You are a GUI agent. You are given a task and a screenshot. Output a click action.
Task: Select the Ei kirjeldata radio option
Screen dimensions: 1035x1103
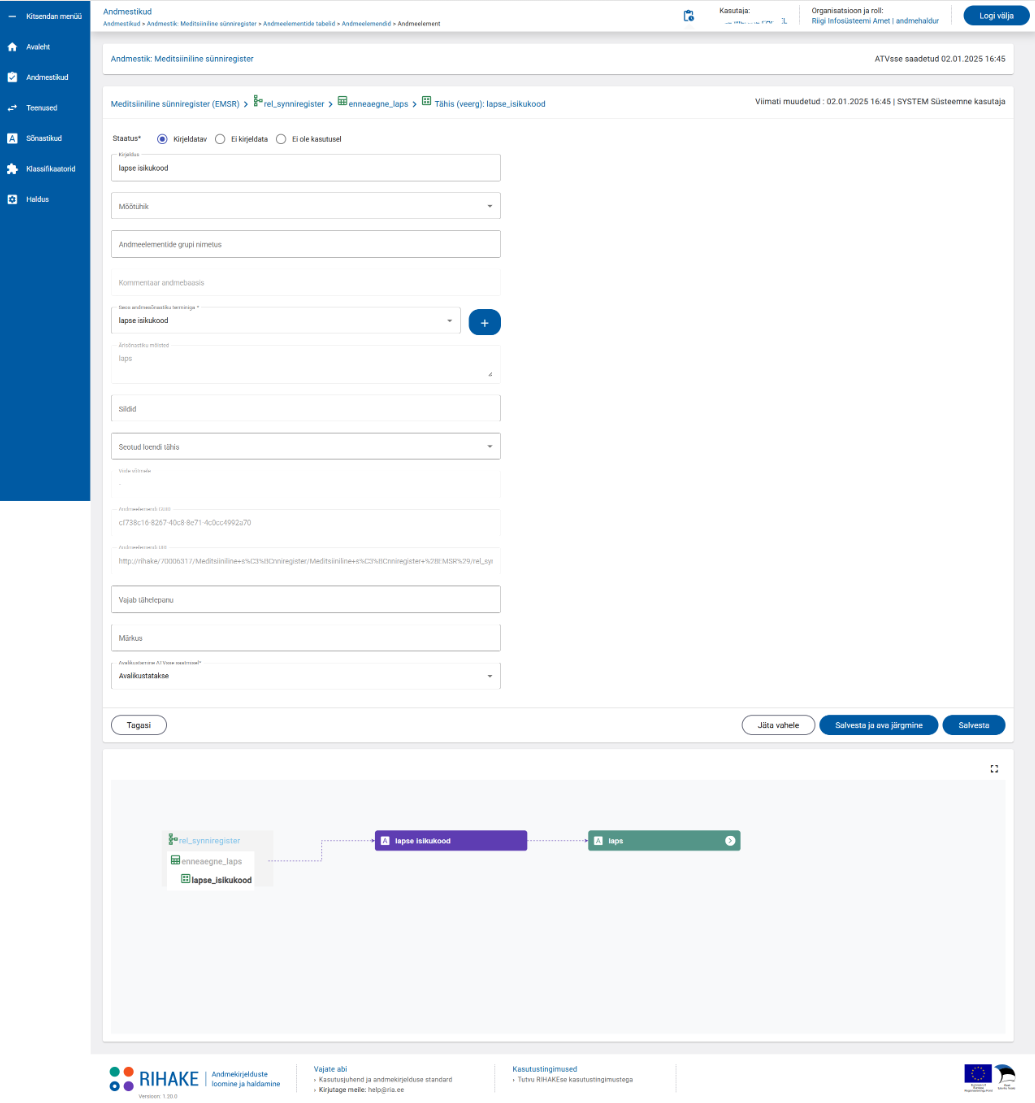tap(220, 139)
